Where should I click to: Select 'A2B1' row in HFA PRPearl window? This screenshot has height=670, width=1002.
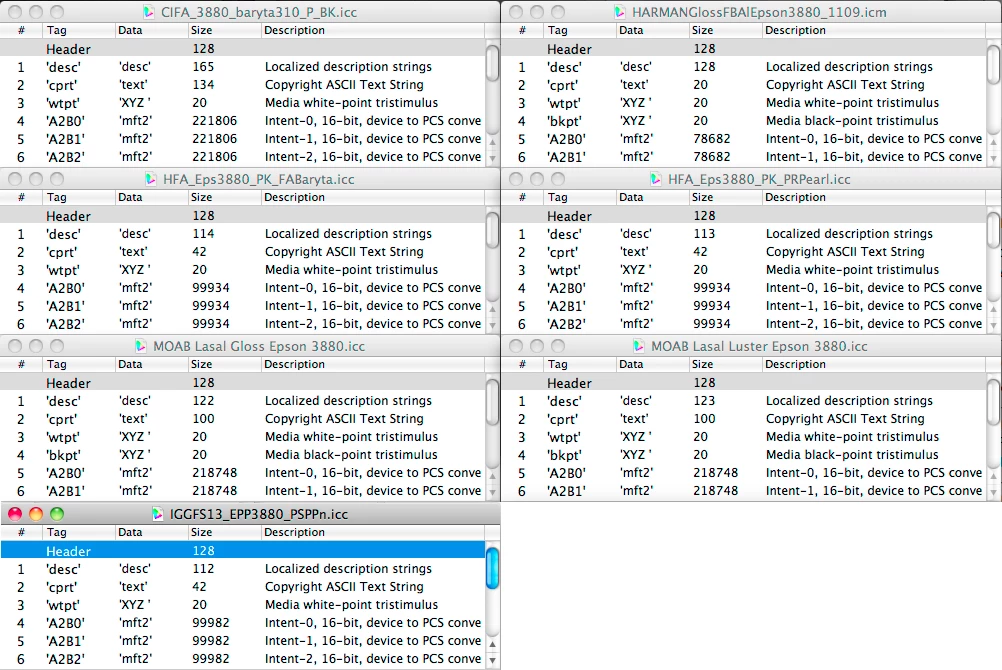(x=744, y=306)
